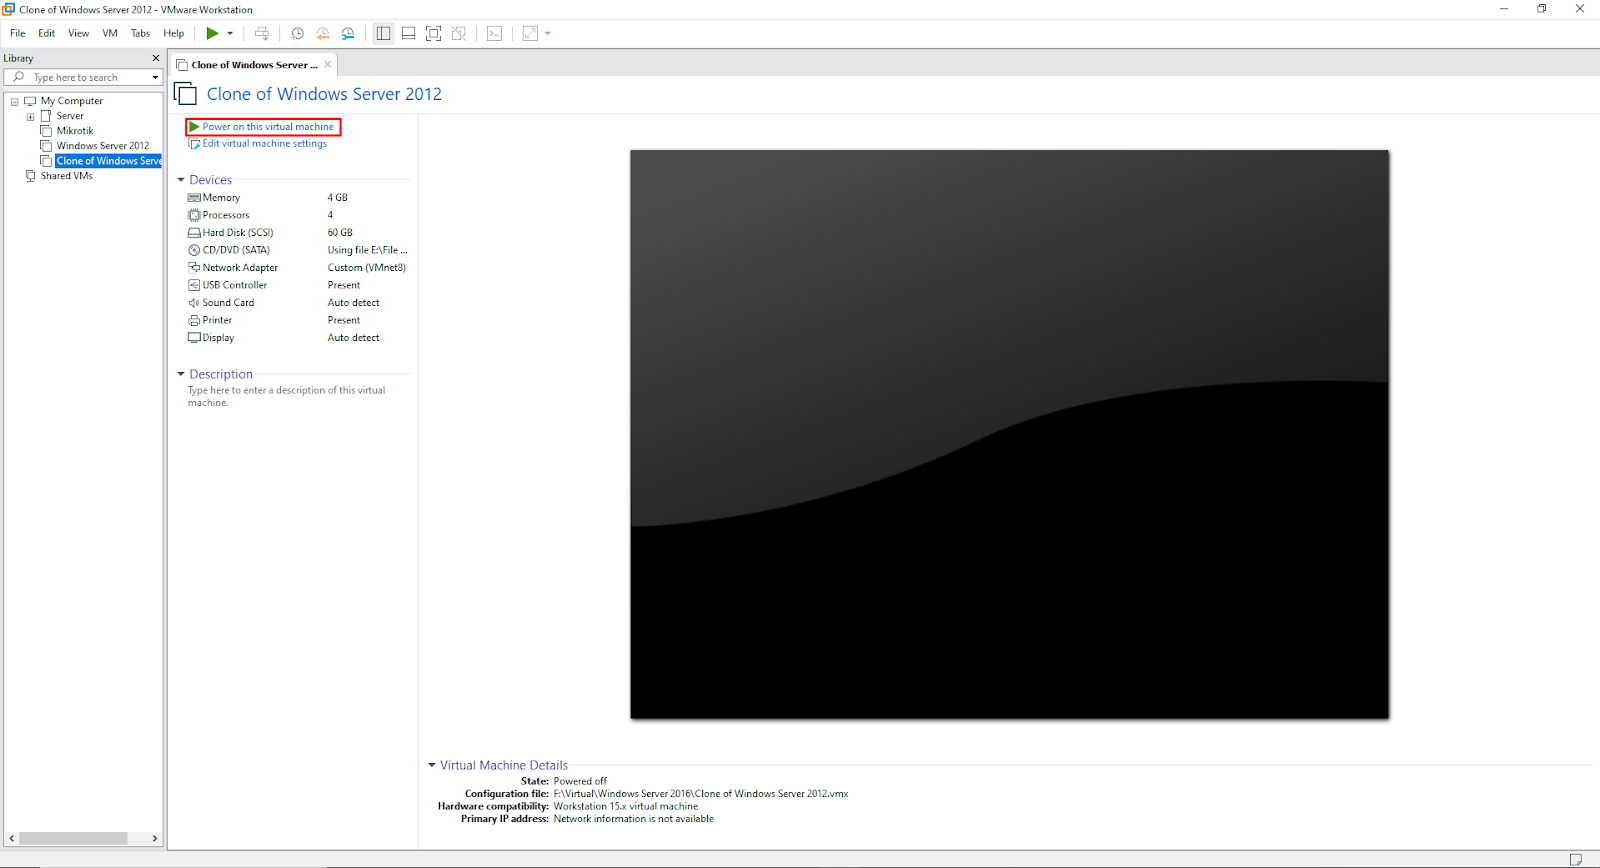This screenshot has width=1600, height=868.
Task: Open the Sound Card device entry
Action: tap(228, 303)
